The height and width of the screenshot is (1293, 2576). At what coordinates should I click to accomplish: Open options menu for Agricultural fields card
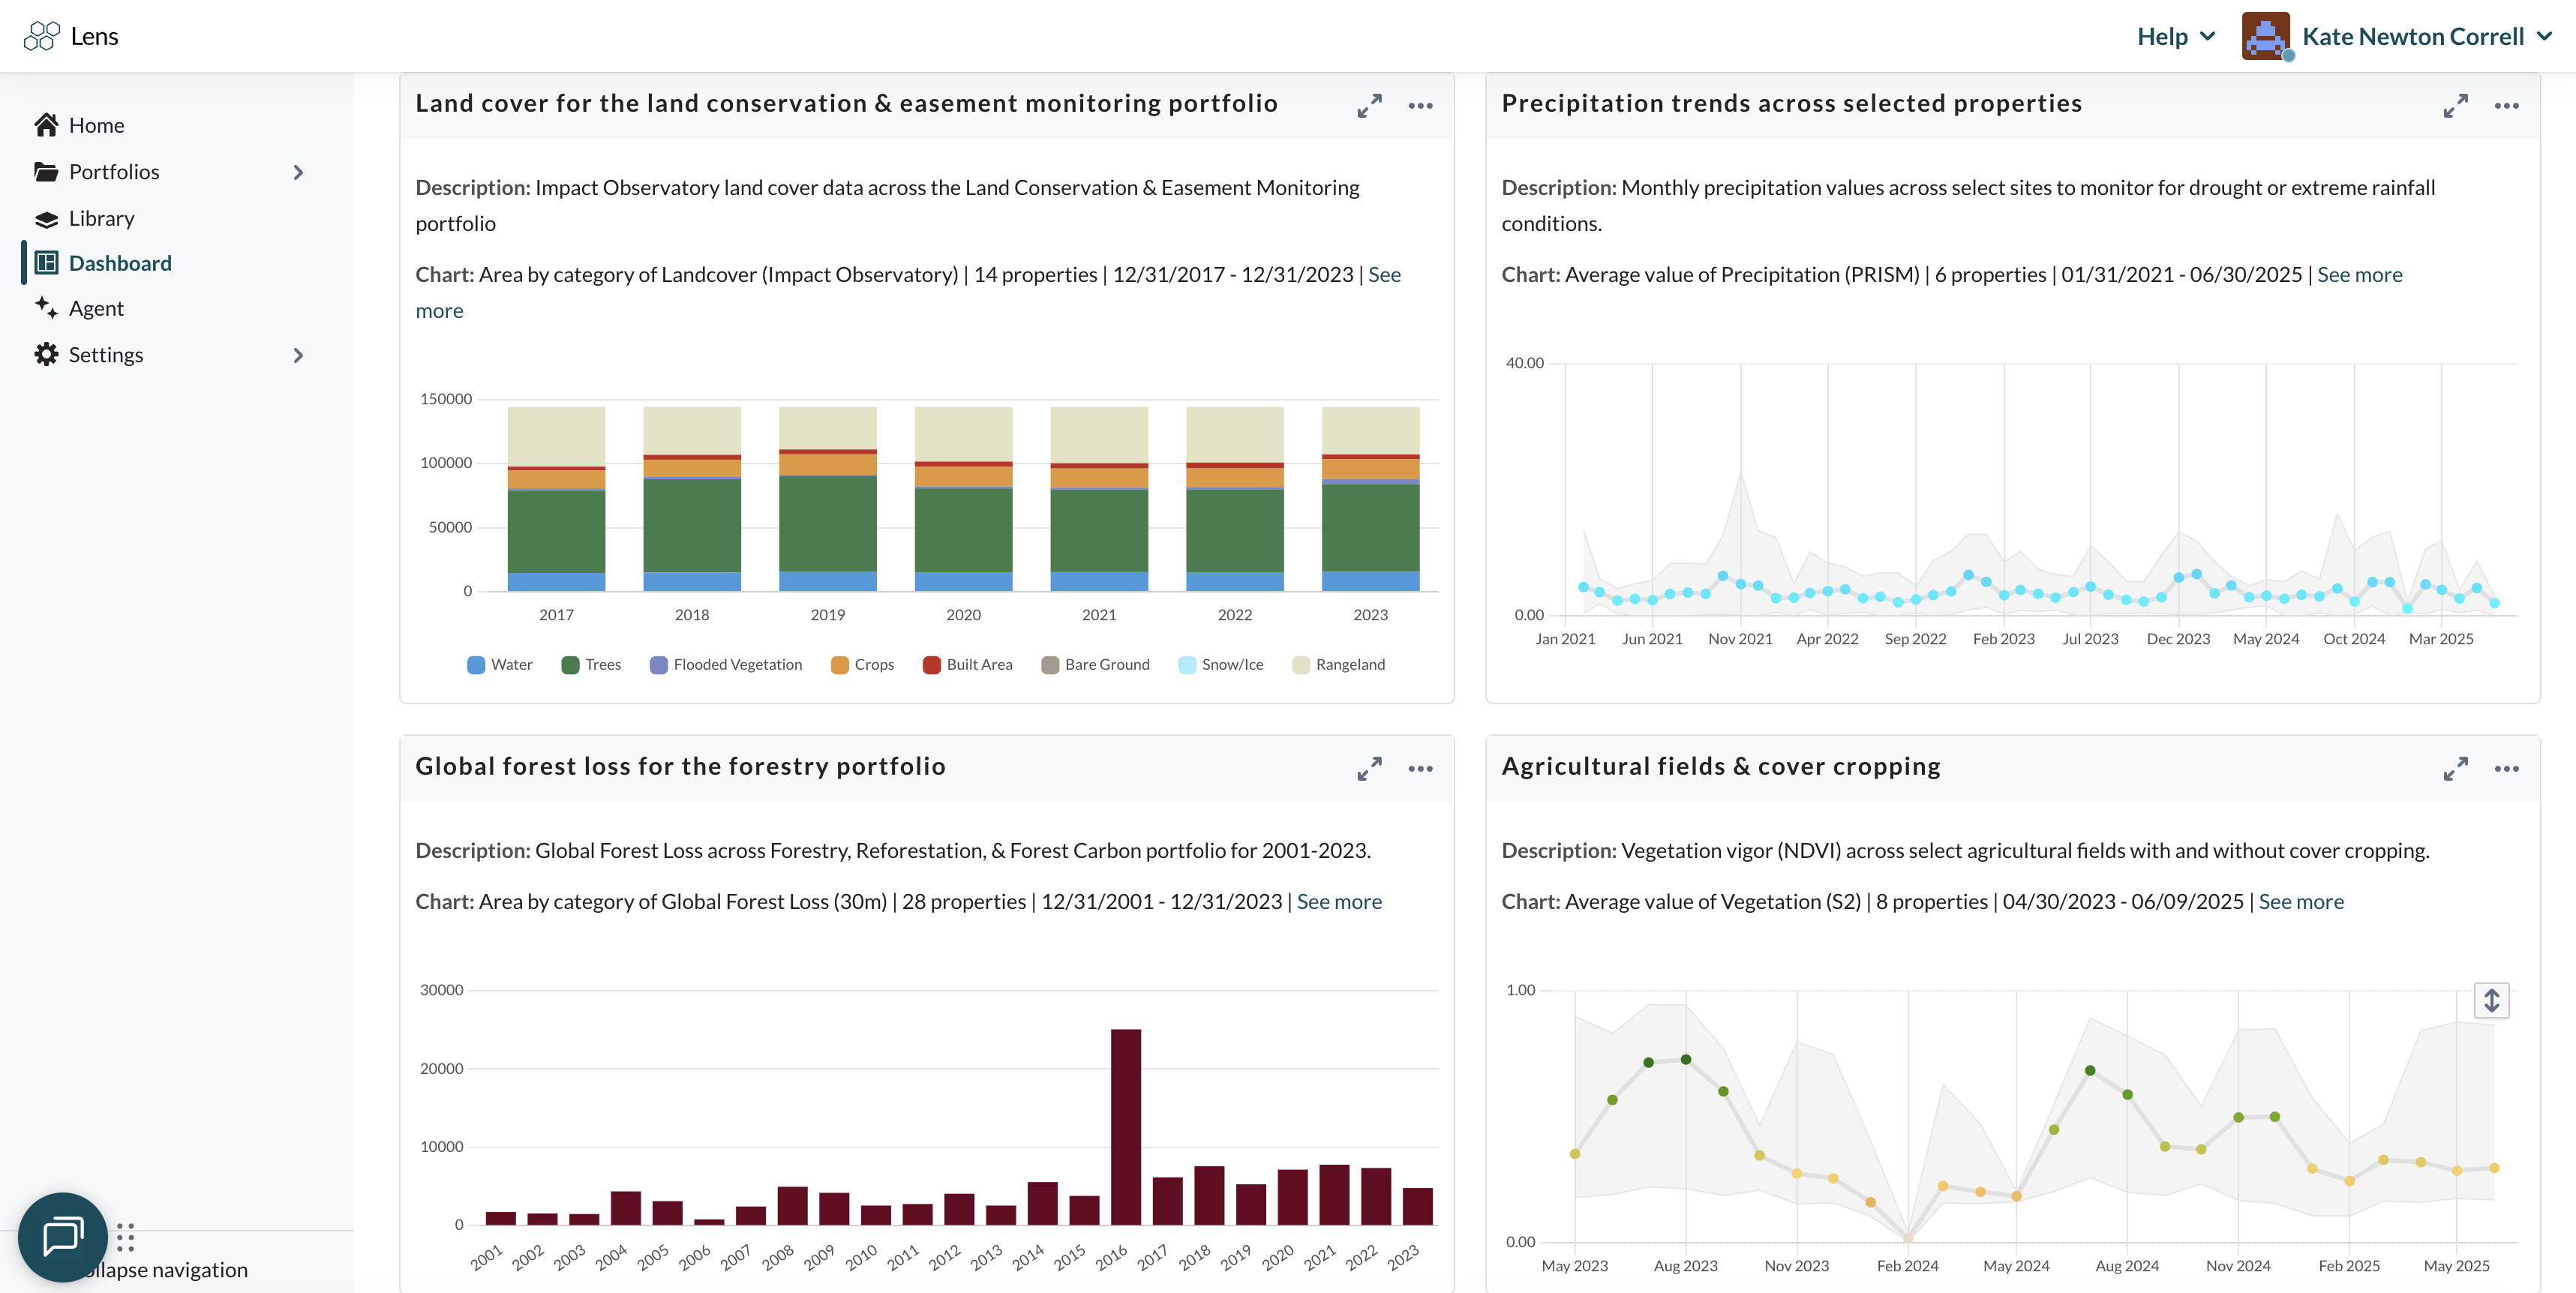click(x=2506, y=768)
